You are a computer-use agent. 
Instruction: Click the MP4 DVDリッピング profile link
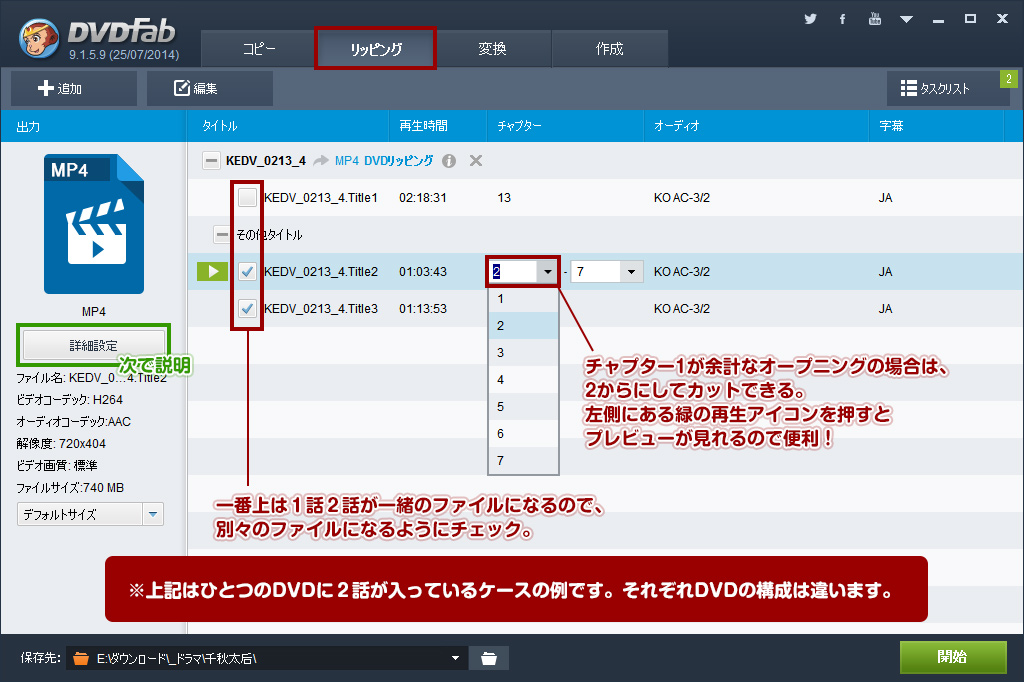pyautogui.click(x=383, y=161)
